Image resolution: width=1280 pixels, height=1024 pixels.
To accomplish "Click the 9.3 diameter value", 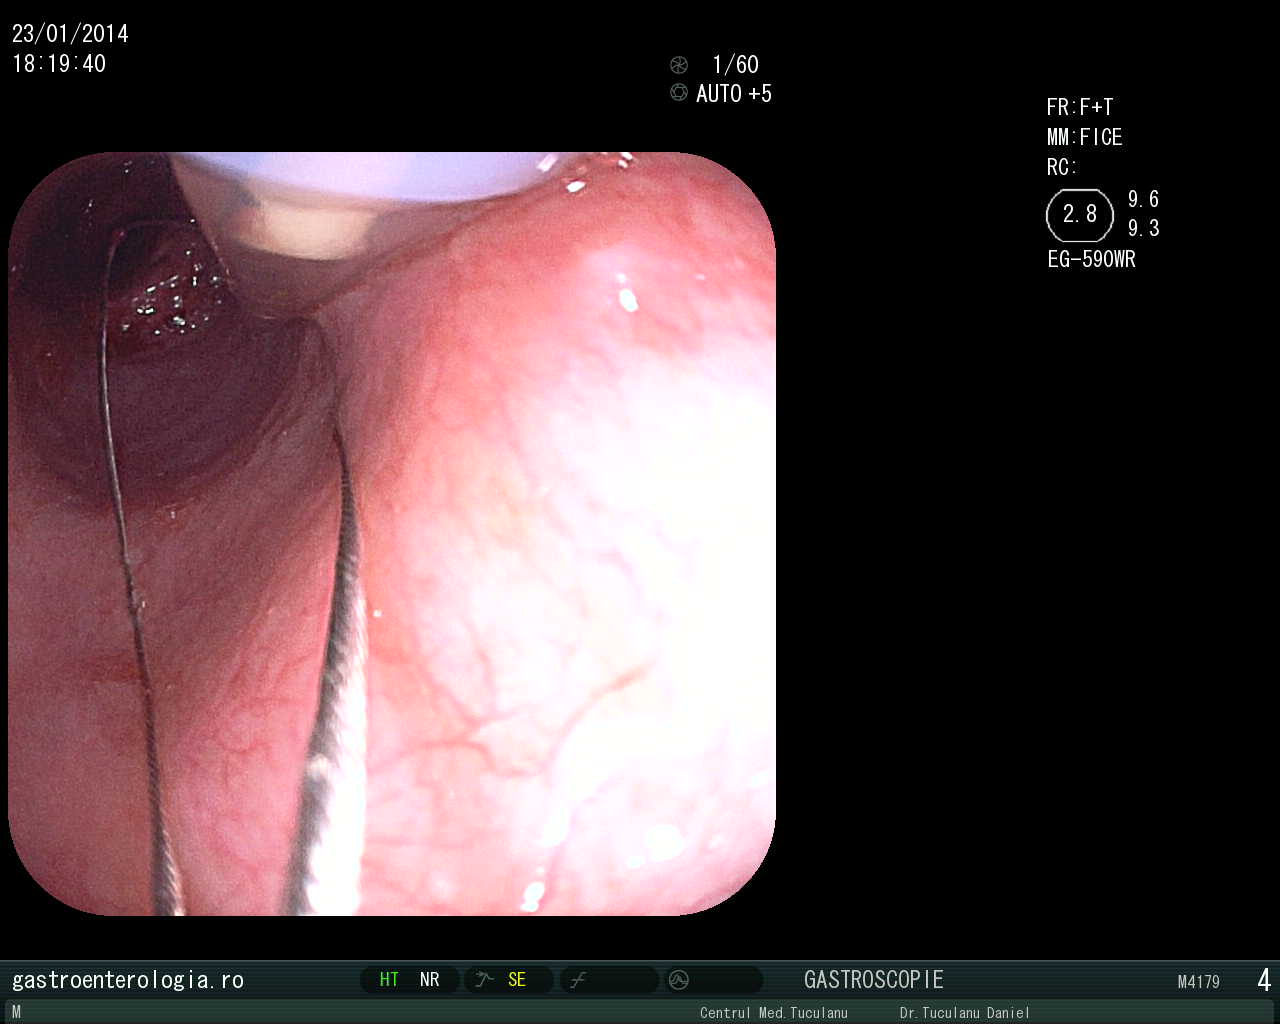I will (1144, 228).
